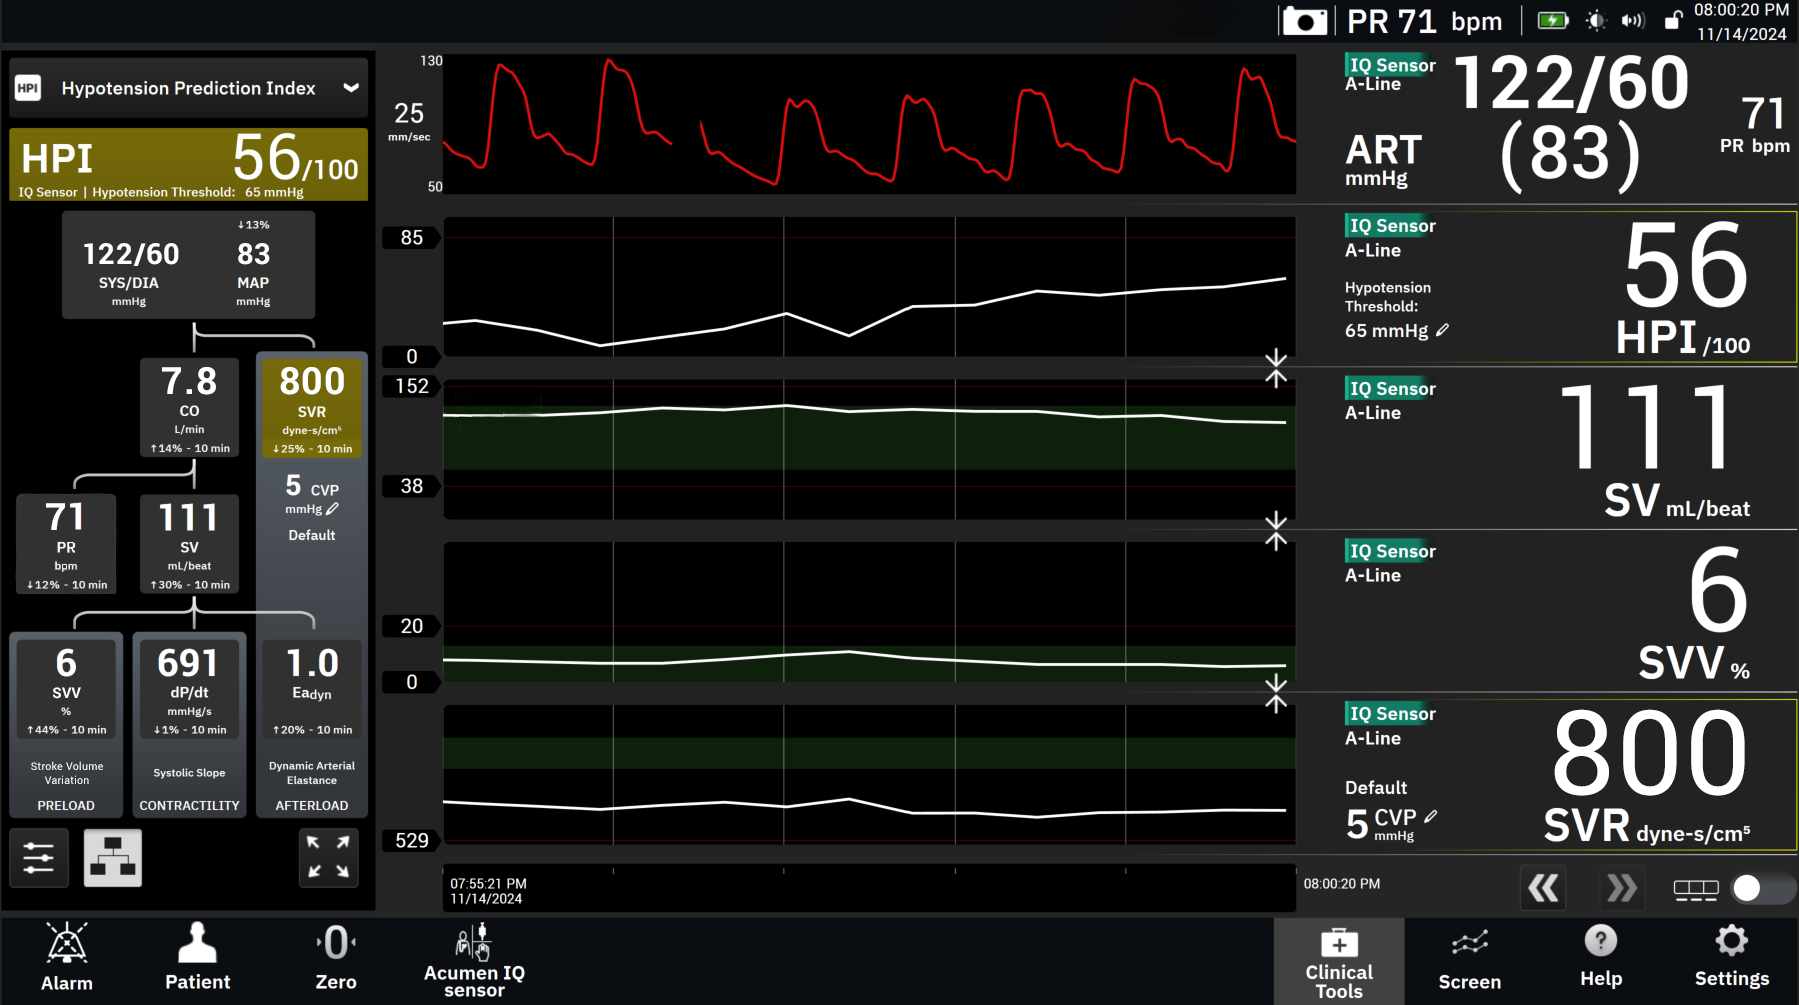This screenshot has width=1799, height=1005.
Task: Expand the side panel to full screen
Action: (x=328, y=857)
